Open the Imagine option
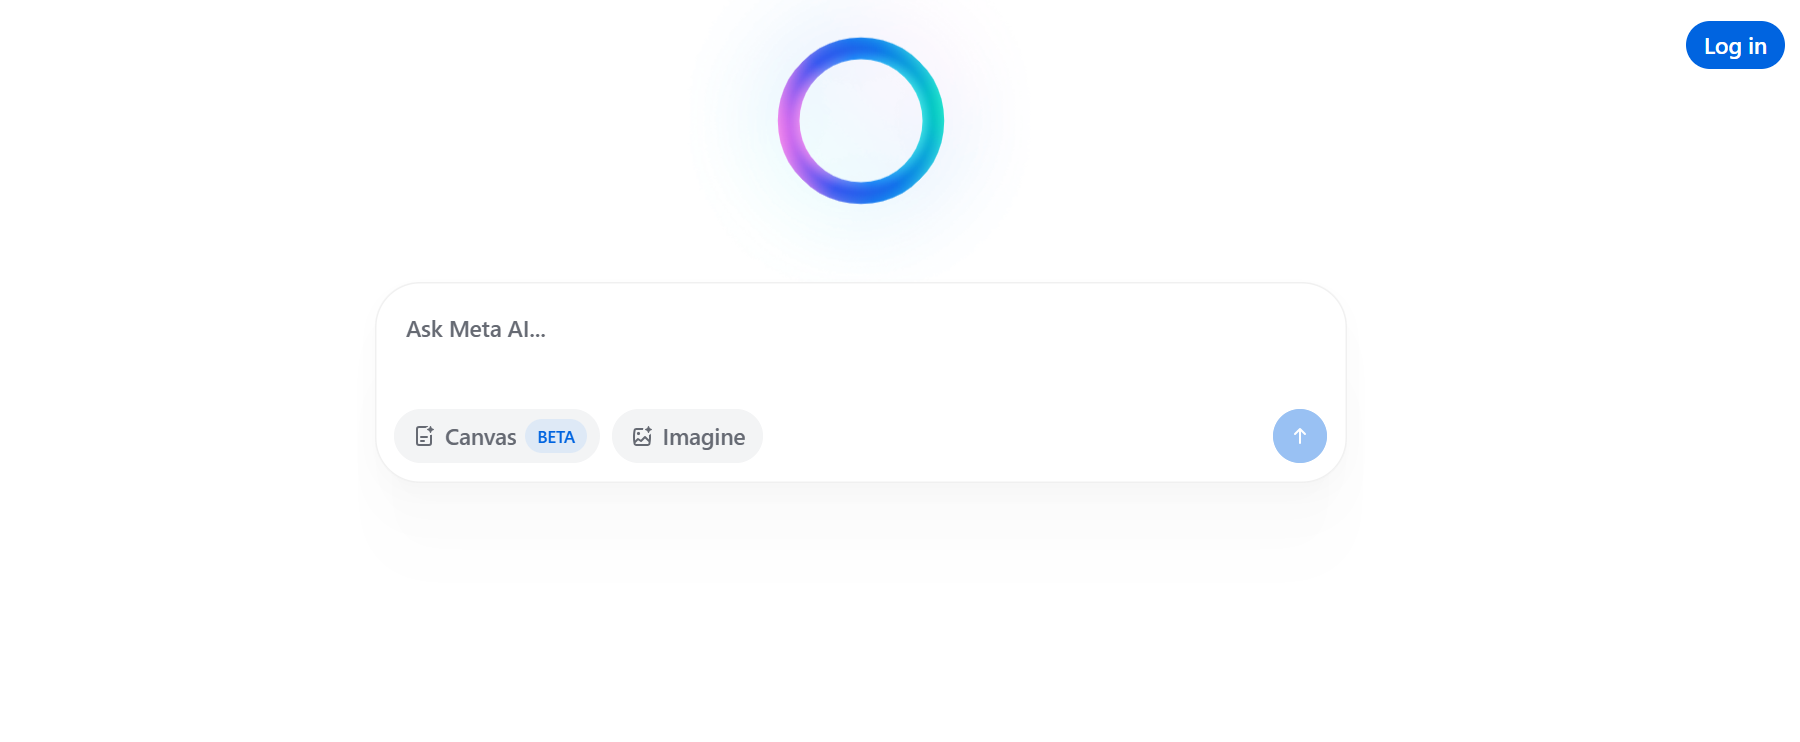1800x742 pixels. [x=687, y=436]
